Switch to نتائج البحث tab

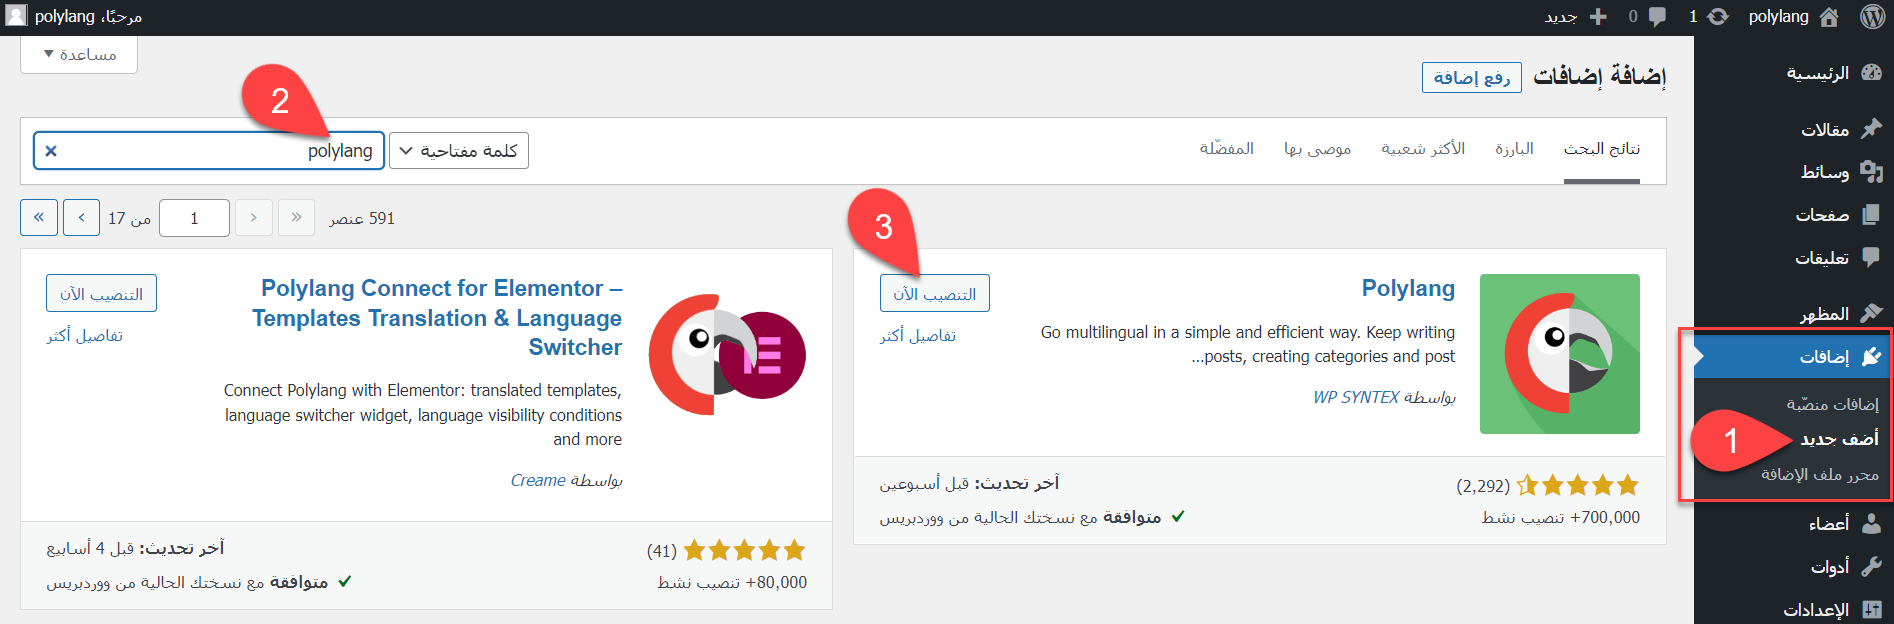click(1602, 149)
